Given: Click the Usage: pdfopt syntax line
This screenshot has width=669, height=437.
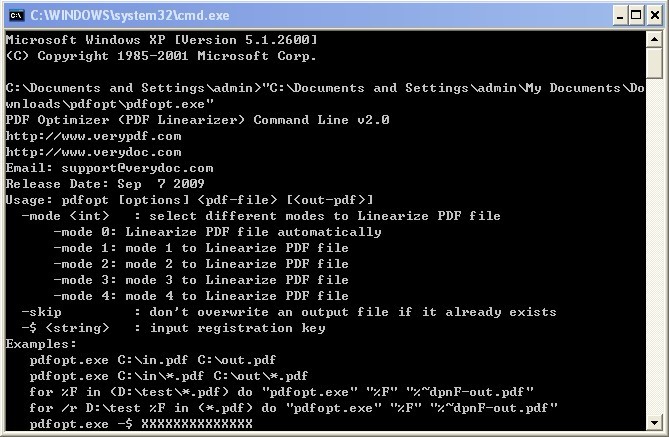Looking at the screenshot, I should [x=189, y=200].
